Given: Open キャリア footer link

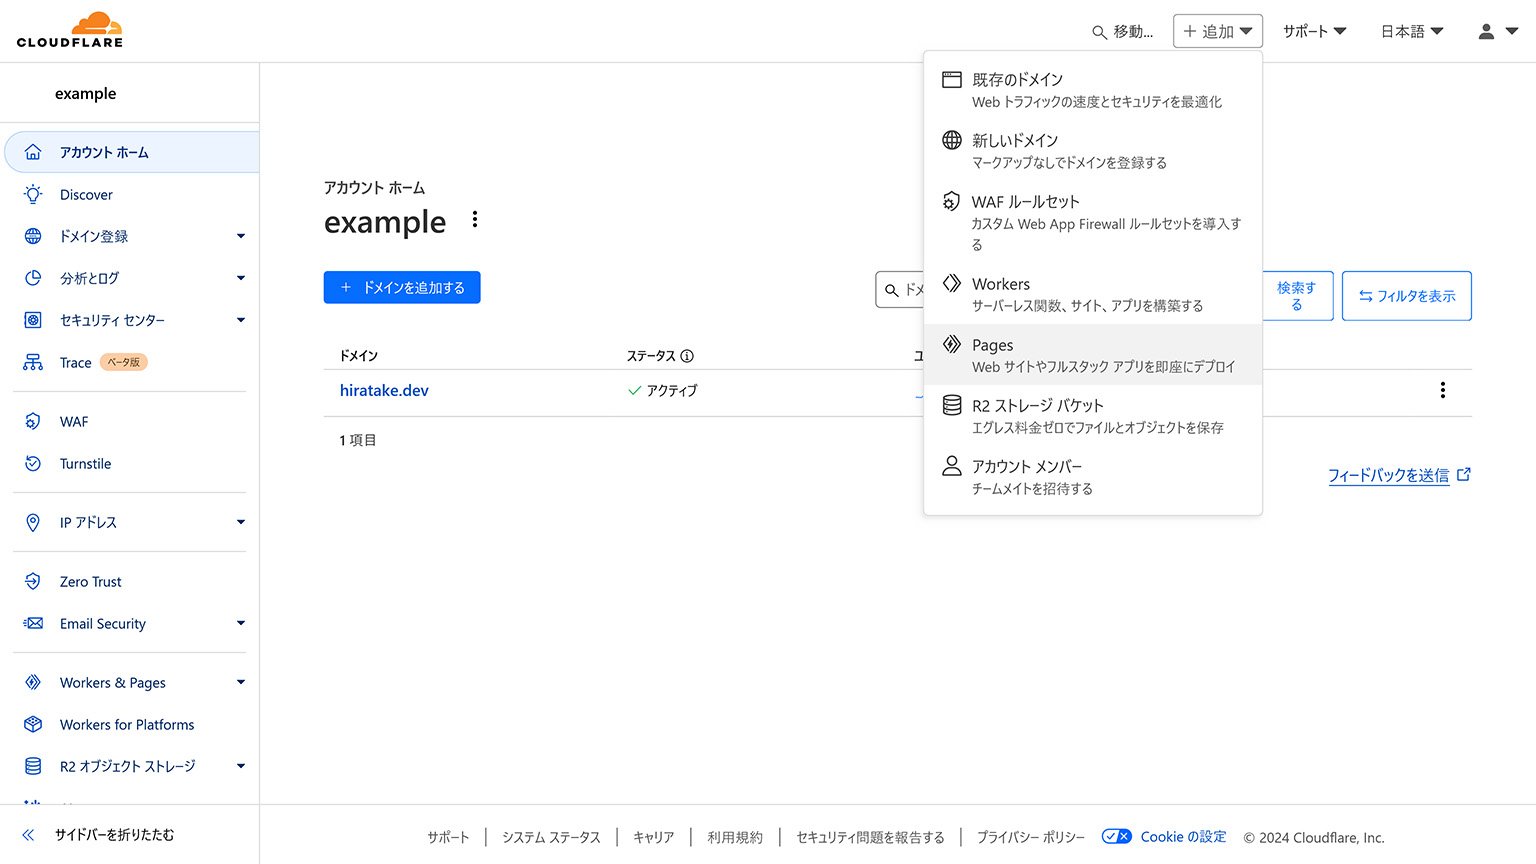Looking at the screenshot, I should (654, 837).
